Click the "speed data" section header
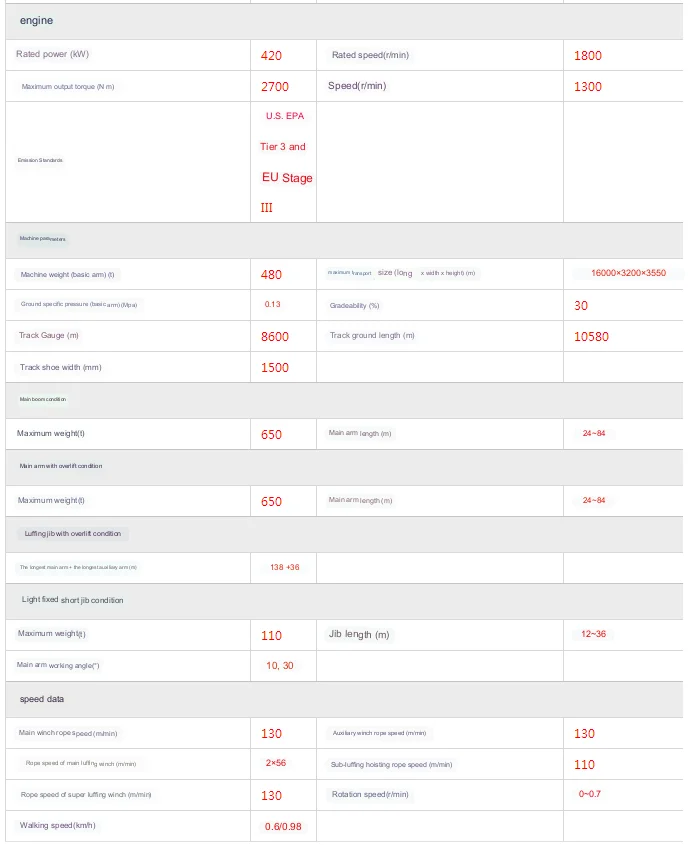Screen dimensions: 692x849 click(42, 699)
